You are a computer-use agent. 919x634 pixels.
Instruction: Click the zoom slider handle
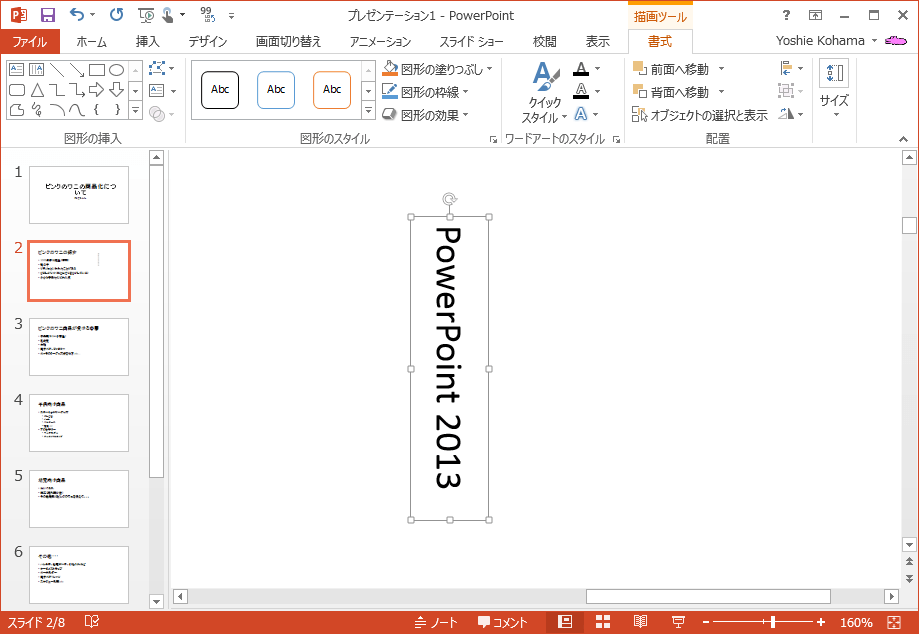point(773,622)
